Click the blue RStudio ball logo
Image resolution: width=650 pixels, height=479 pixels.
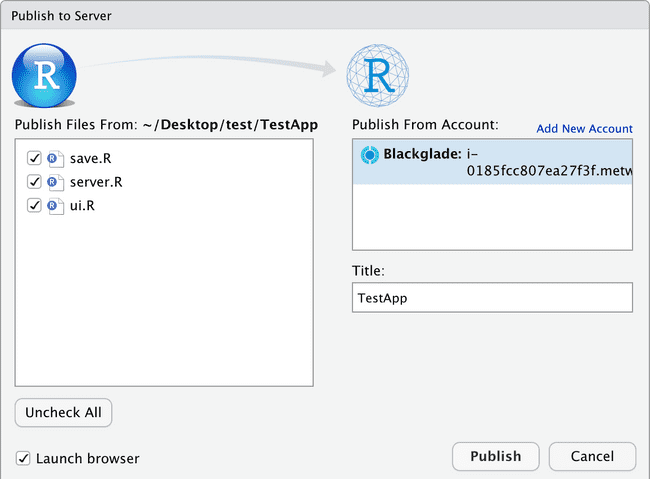tap(44, 75)
